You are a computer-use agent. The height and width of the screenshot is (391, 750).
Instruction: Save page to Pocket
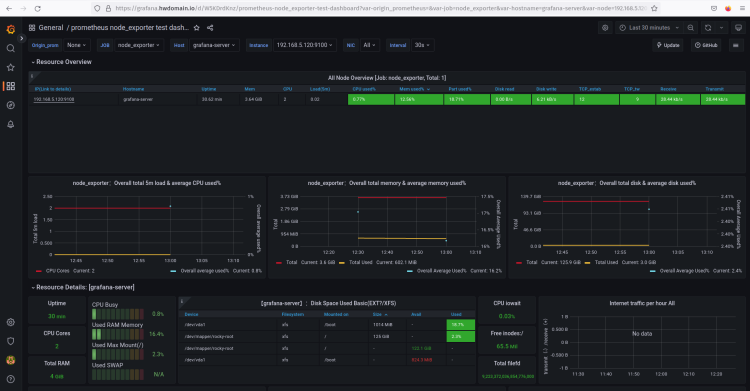pos(714,8)
